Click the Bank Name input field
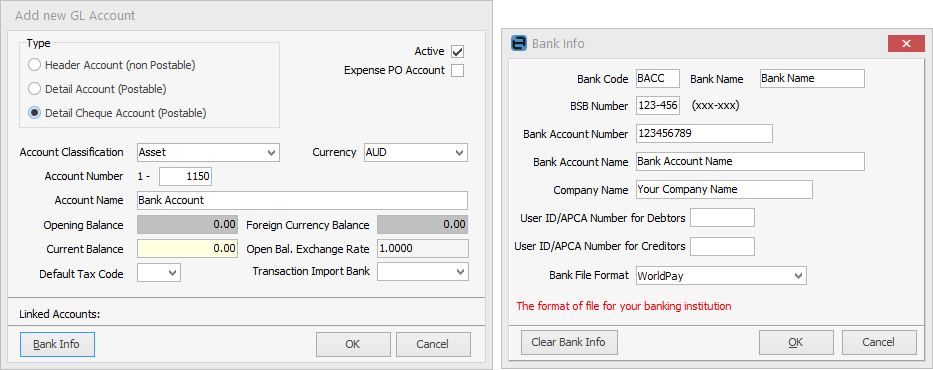Screen dimensions: 933x370 812,79
